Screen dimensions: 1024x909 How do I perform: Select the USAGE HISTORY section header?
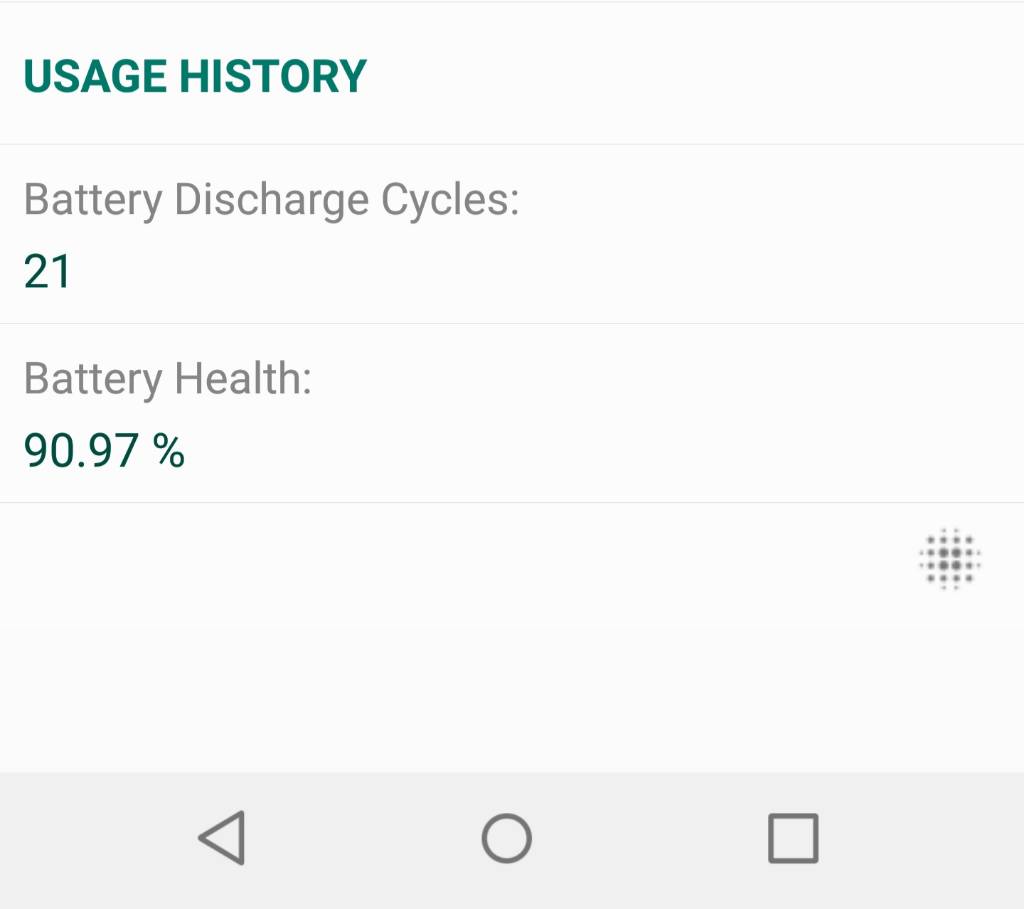tap(195, 76)
